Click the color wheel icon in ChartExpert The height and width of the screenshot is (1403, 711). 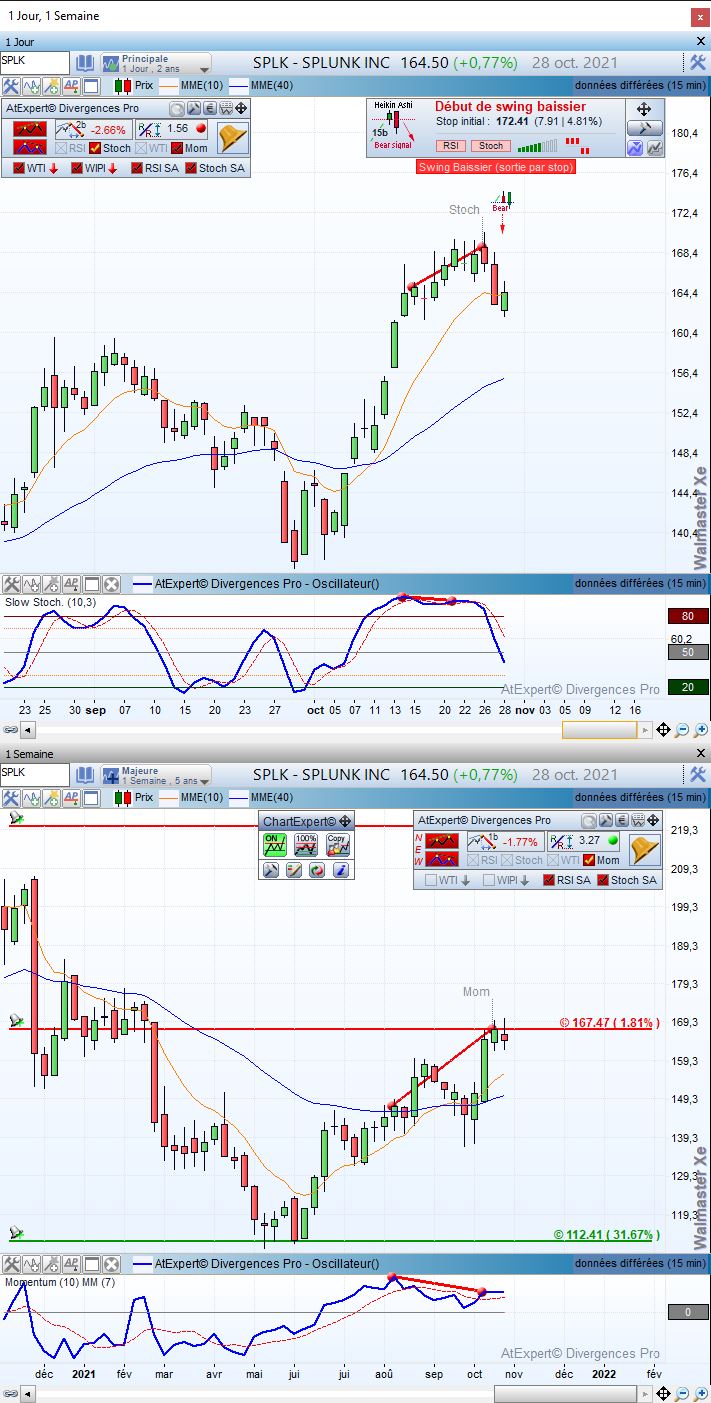(x=316, y=870)
